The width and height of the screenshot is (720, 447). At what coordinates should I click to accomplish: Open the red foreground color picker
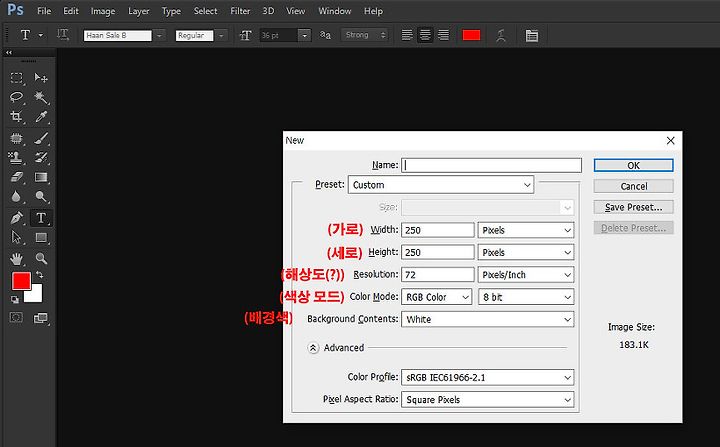point(21,281)
